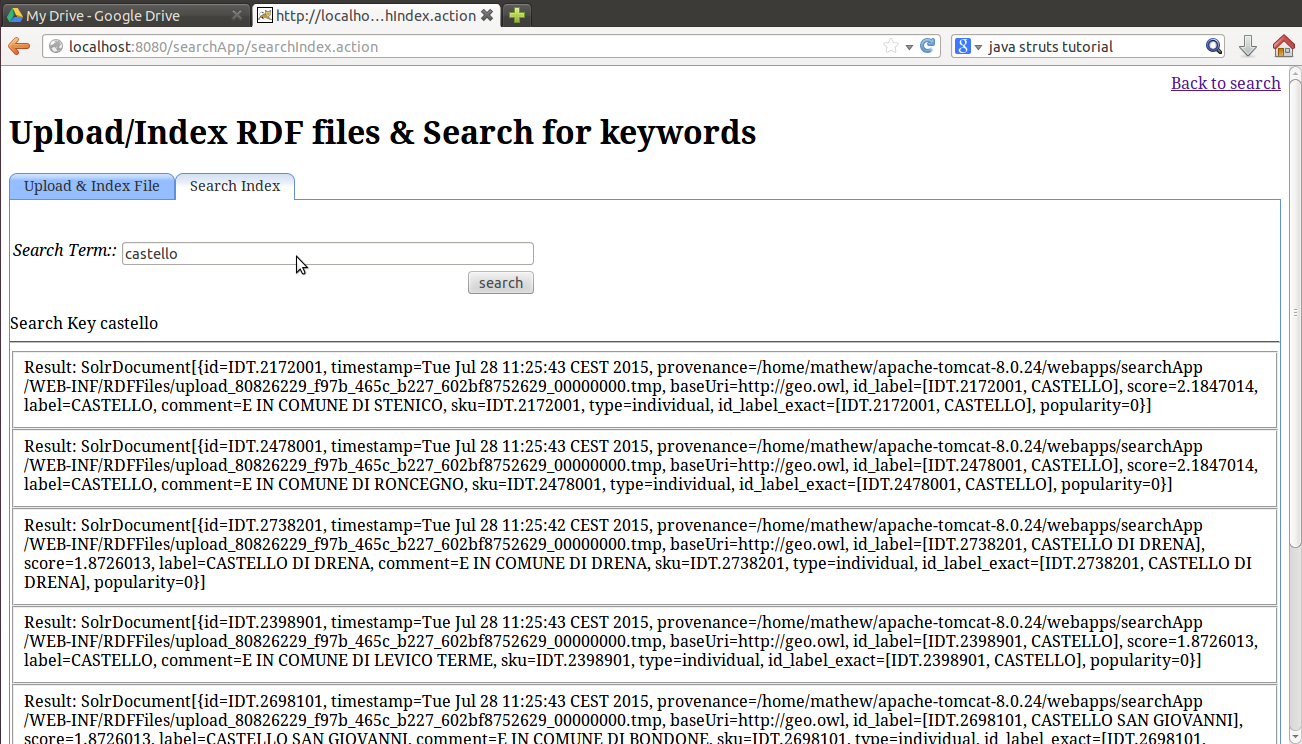Open the URL history dropdown arrow
The height and width of the screenshot is (744, 1302).
click(x=909, y=47)
